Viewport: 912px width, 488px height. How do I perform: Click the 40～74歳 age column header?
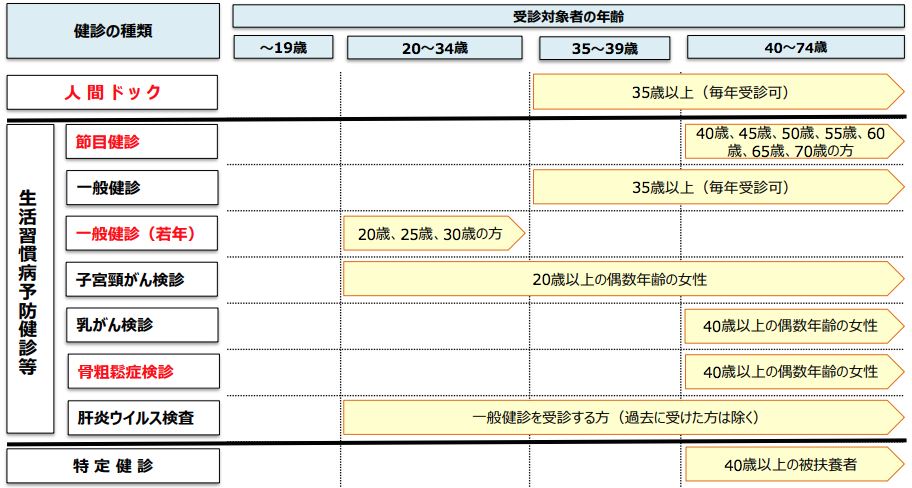(794, 47)
